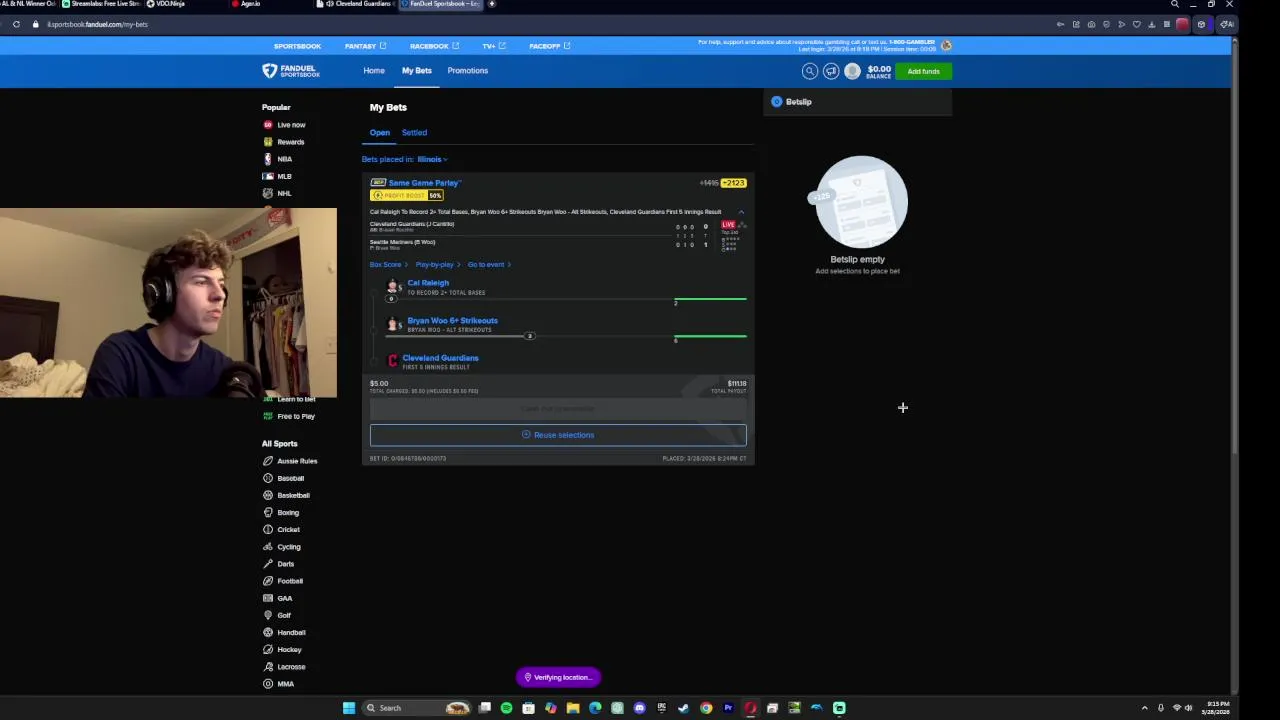Open the Box Score link
Viewport: 1280px width, 720px height.
click(388, 265)
